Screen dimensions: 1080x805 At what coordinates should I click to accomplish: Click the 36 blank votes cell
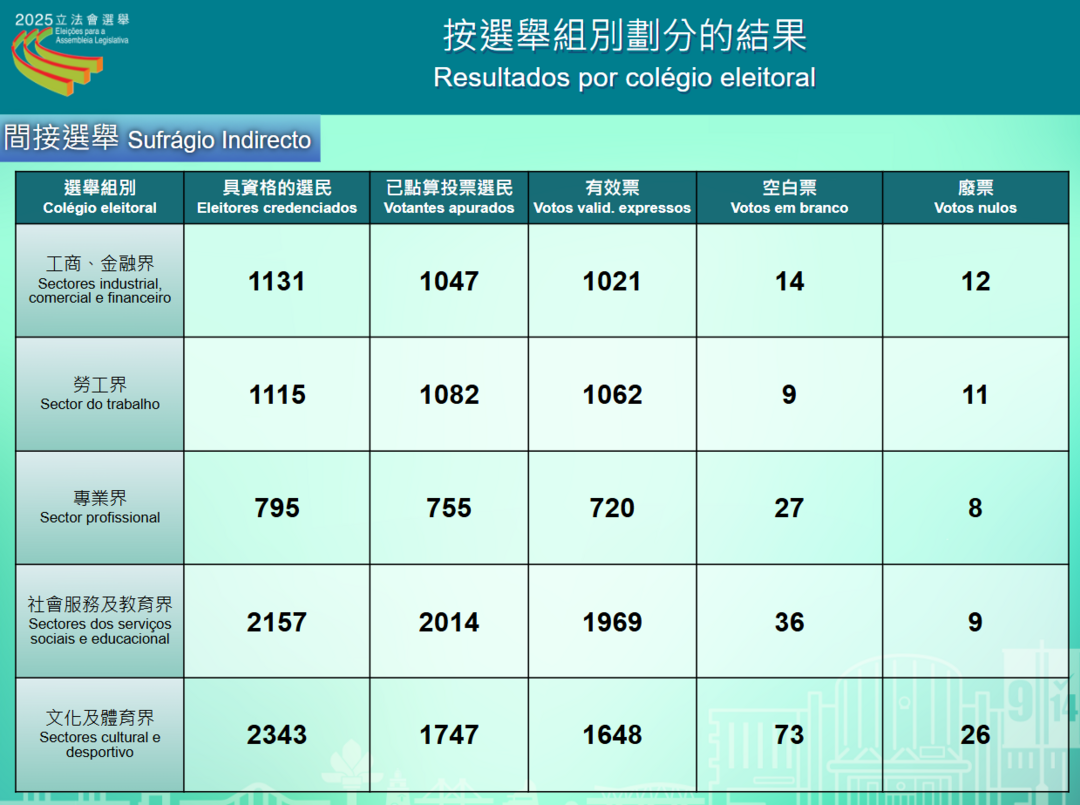pos(789,622)
